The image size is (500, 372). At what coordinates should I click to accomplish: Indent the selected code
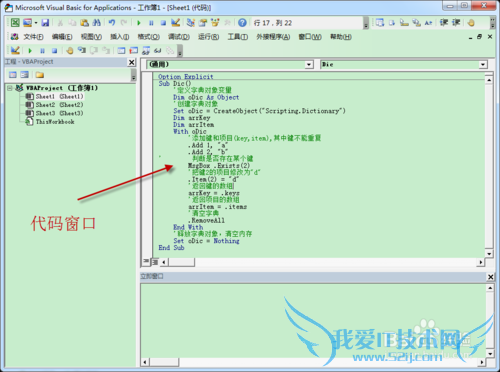point(444,23)
